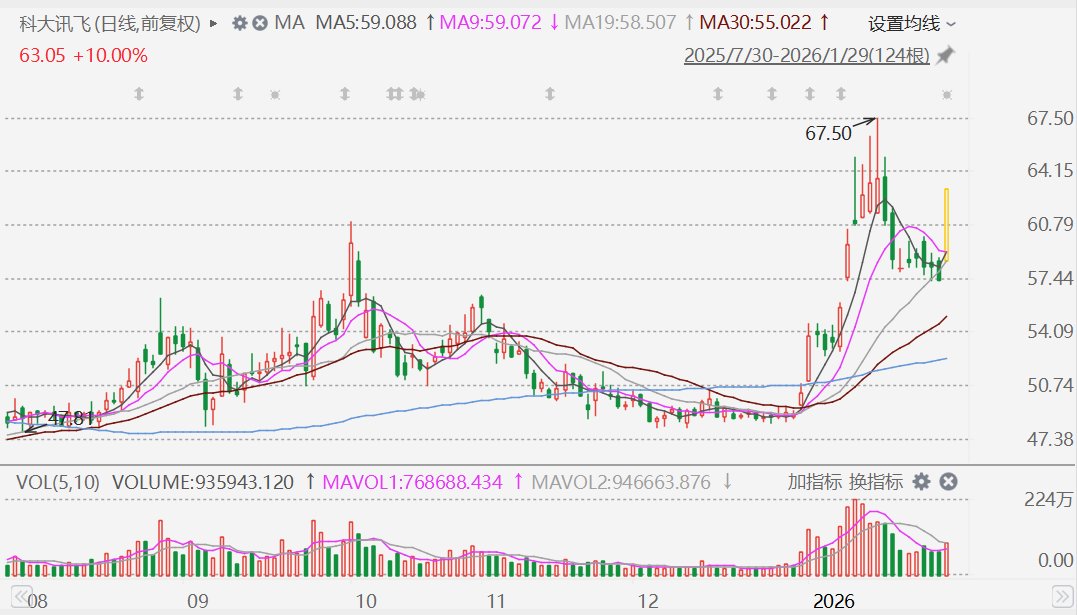The height and width of the screenshot is (615, 1077).
Task: Click the 224万 volume axis label
Action: click(x=1049, y=500)
